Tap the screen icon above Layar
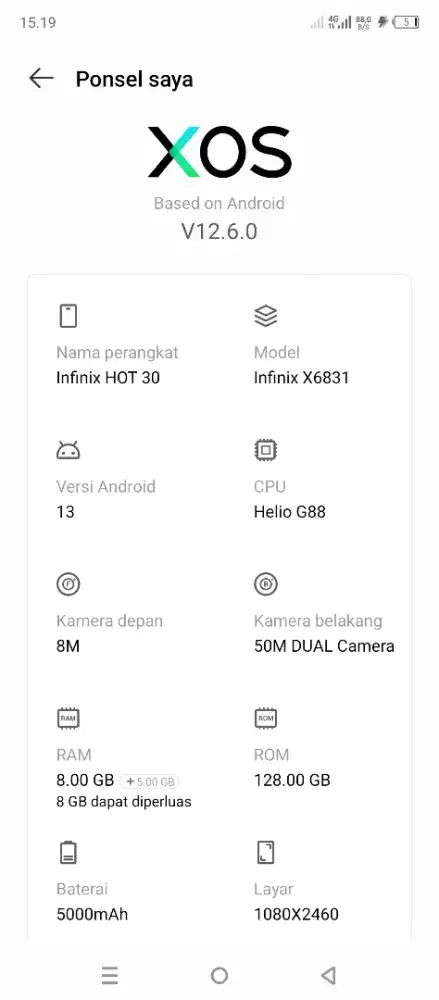The width and height of the screenshot is (439, 1000). tap(265, 853)
